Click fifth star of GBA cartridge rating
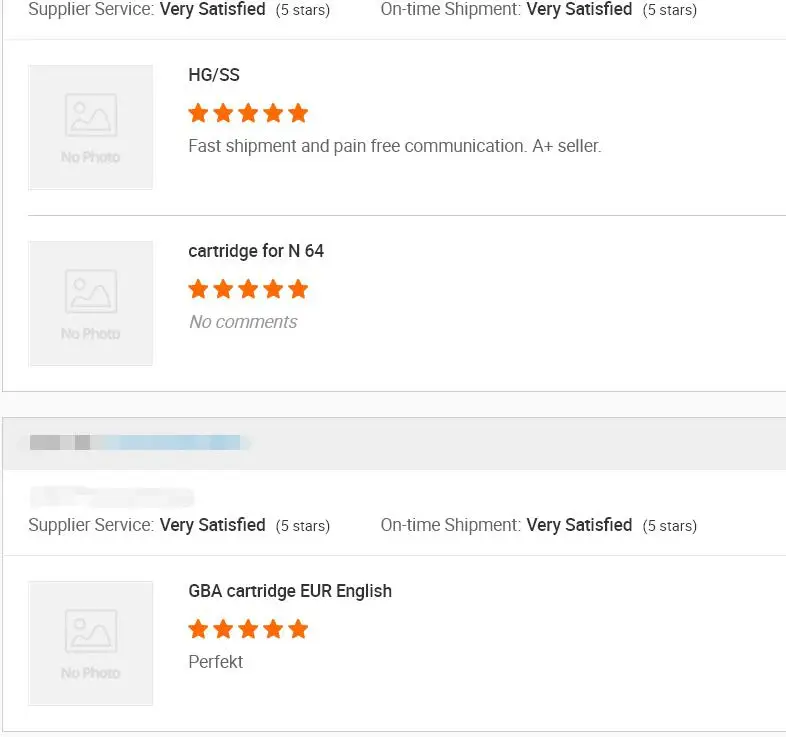The height and width of the screenshot is (737, 786). pos(298,629)
